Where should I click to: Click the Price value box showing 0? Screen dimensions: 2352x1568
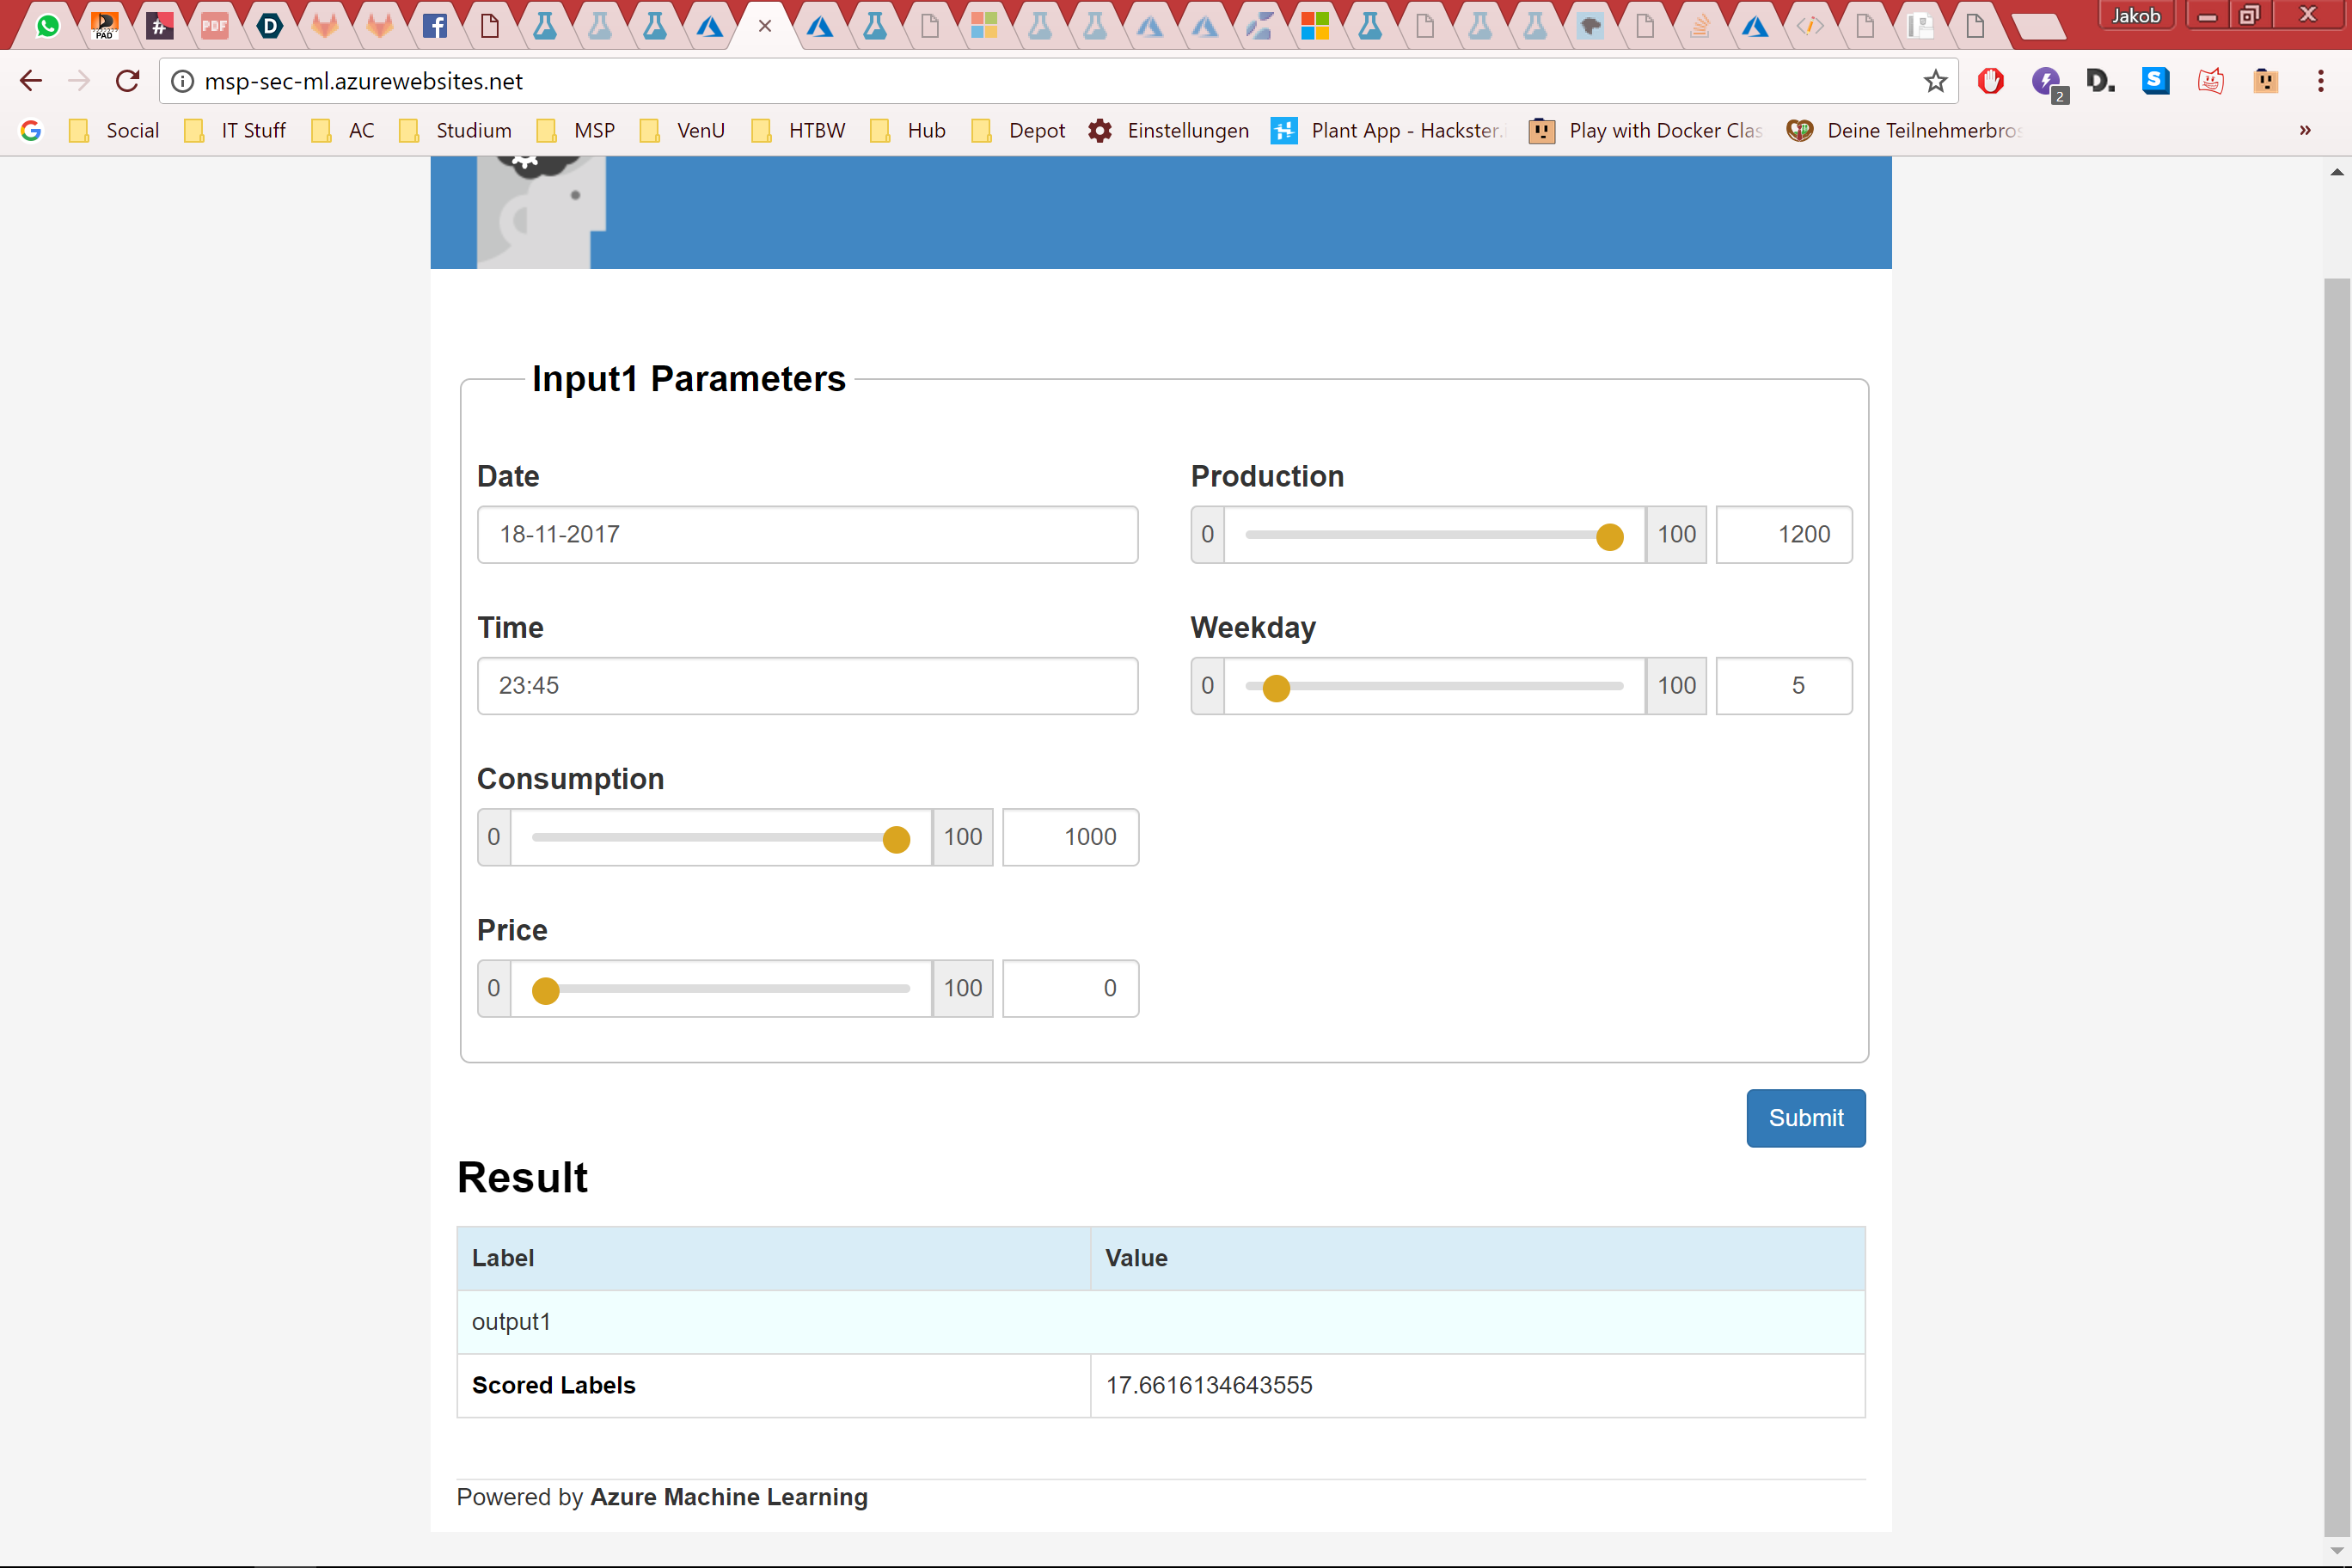tap(1070, 988)
